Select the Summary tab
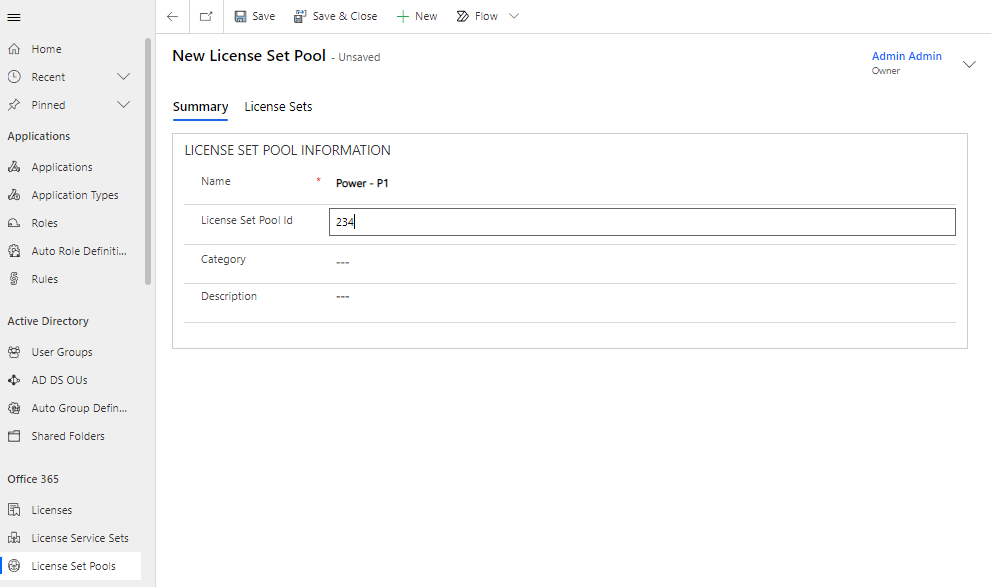Viewport: 991px width, 587px height. click(200, 107)
